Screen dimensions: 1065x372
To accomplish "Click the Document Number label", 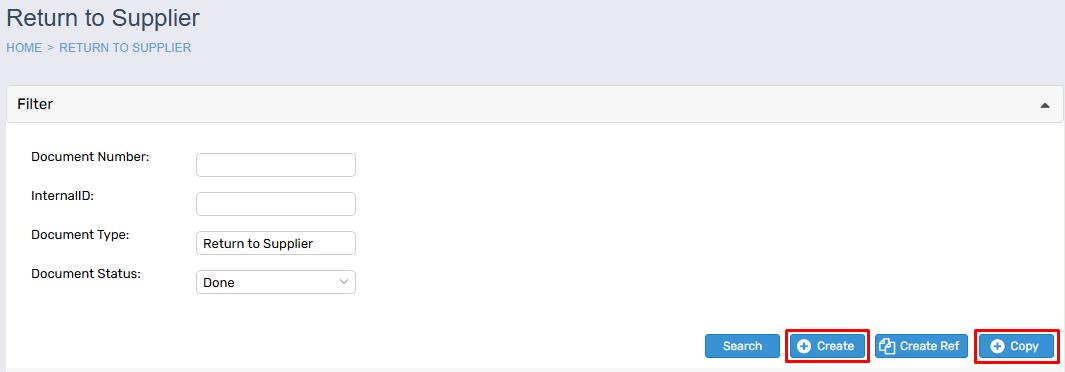I will tap(90, 157).
